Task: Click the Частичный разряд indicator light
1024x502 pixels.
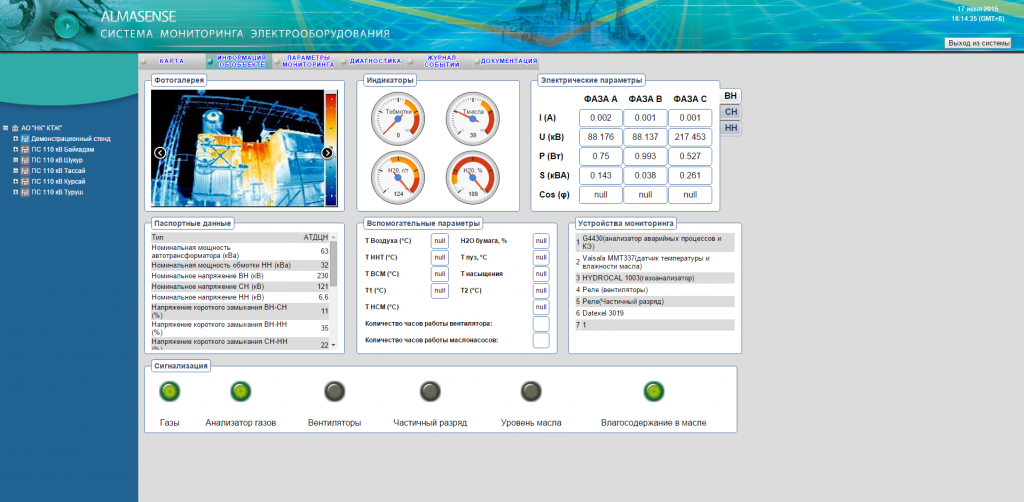Action: pos(430,391)
